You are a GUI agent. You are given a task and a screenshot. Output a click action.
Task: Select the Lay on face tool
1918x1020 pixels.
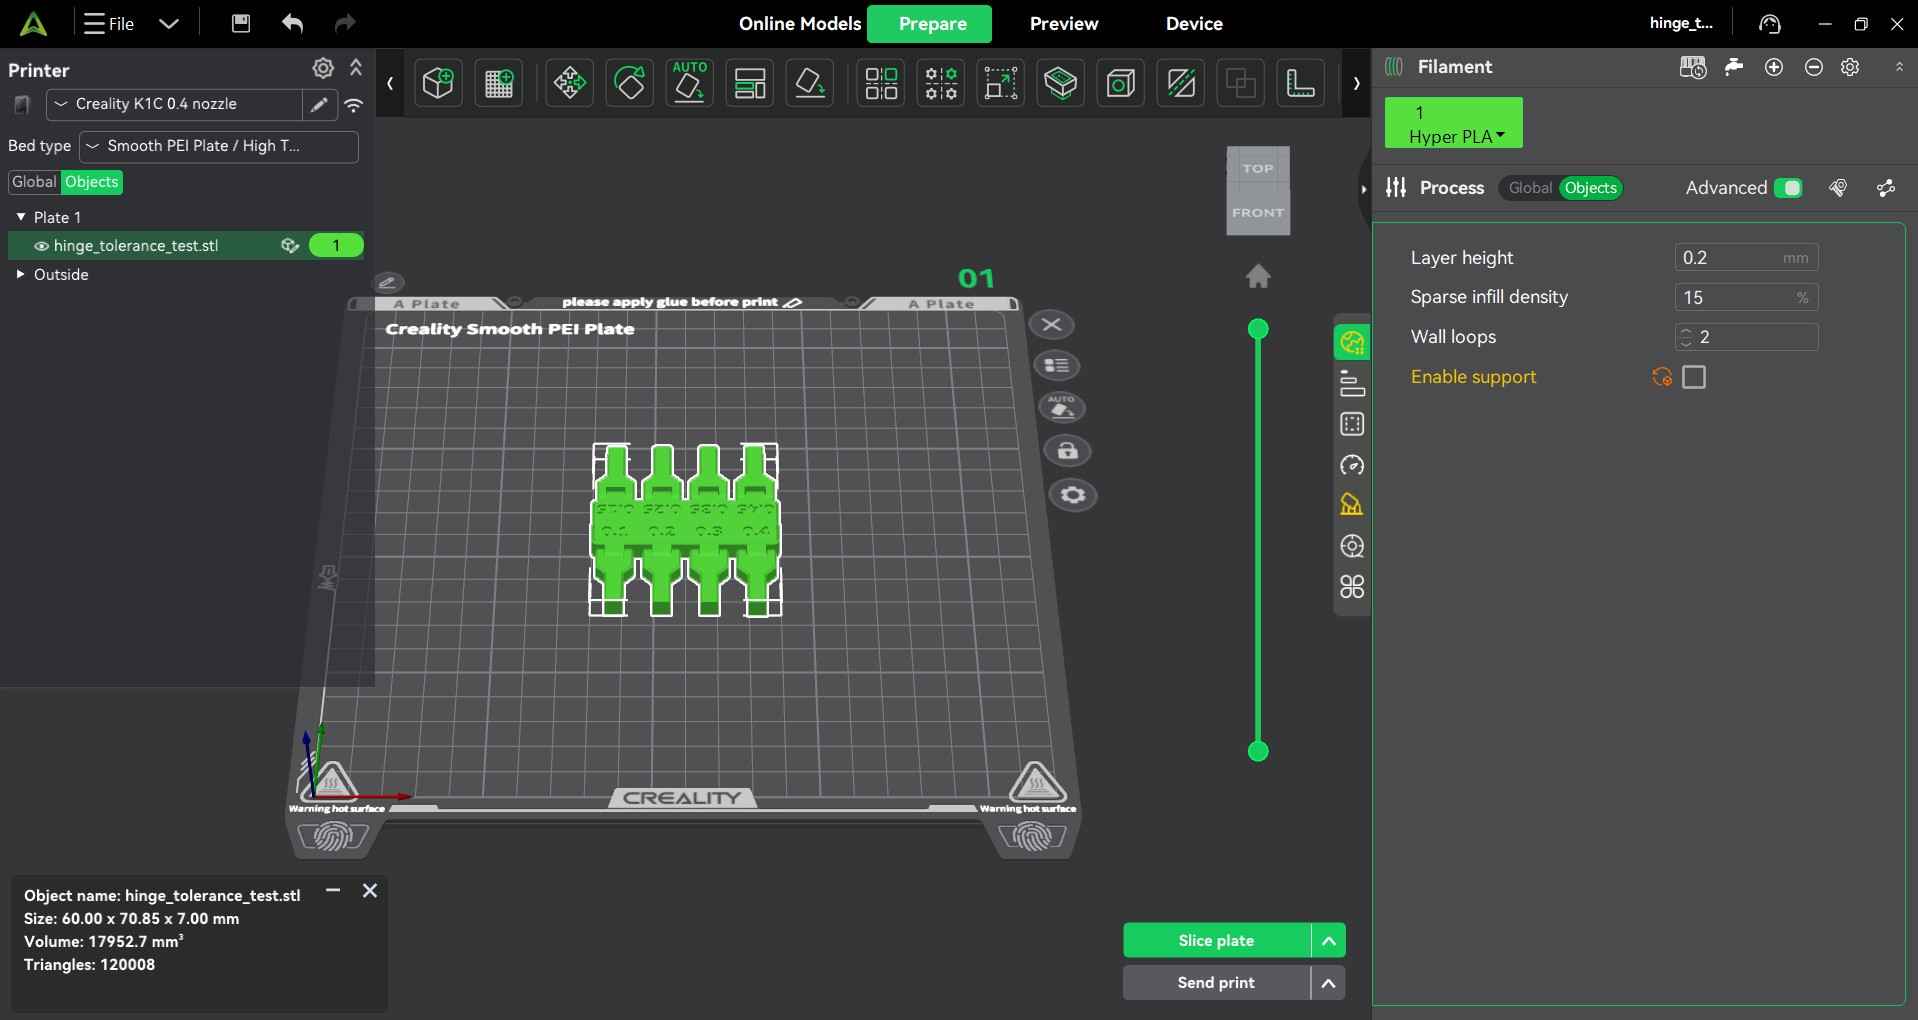(810, 83)
